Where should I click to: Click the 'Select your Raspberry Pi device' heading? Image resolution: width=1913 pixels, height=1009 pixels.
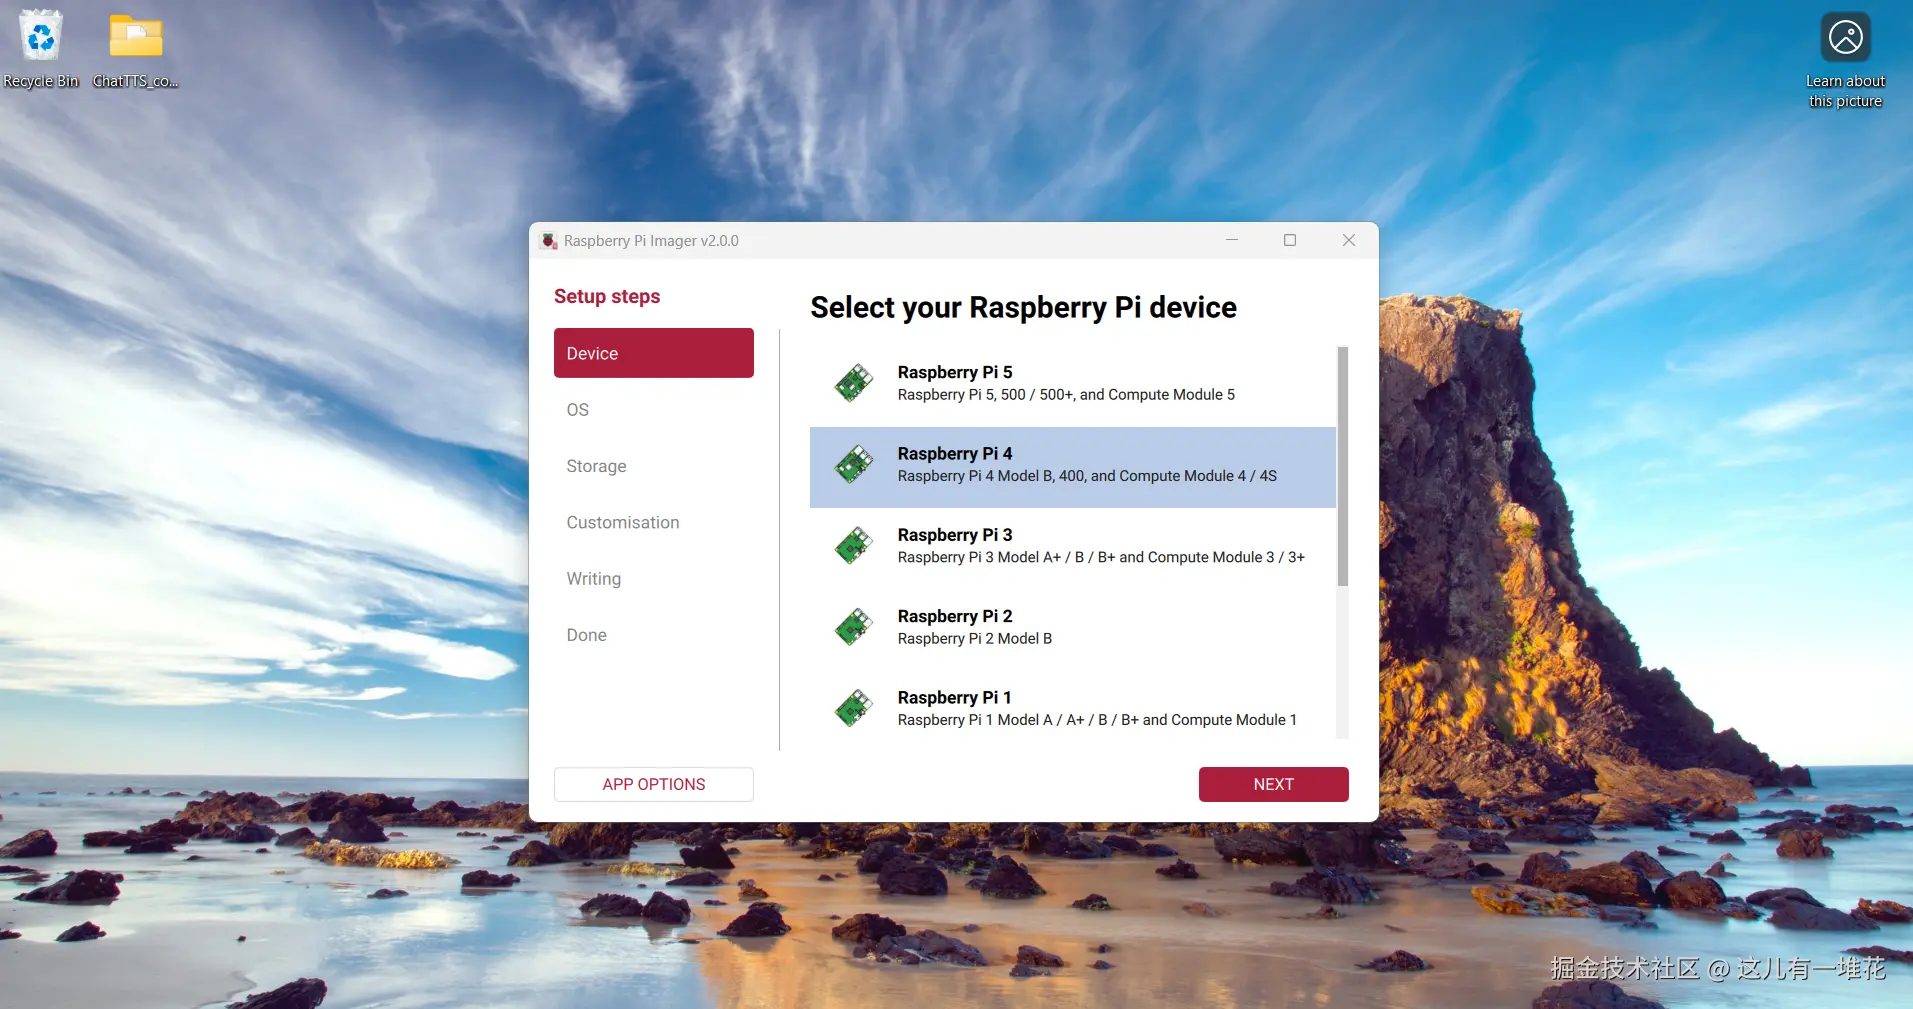1023,308
